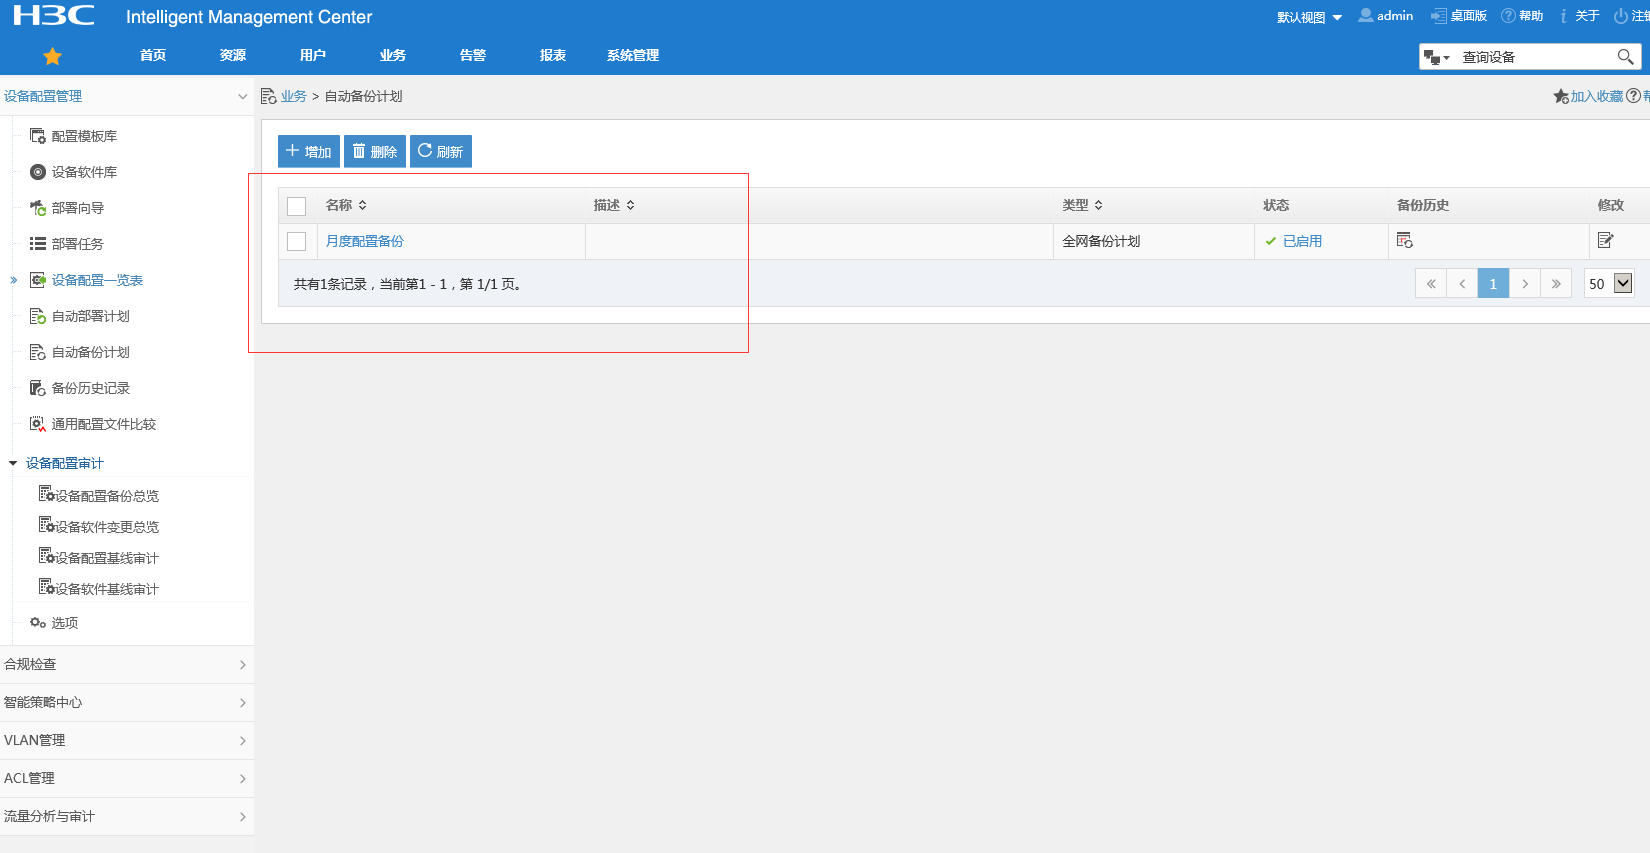Go to the previous page of results

coord(1462,284)
